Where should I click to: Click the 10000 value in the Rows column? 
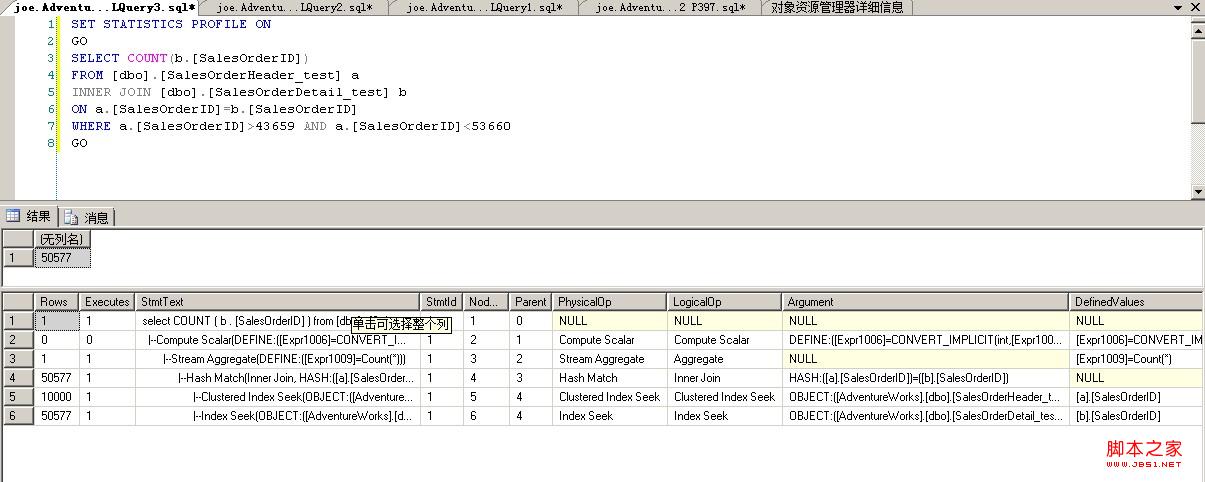coord(58,397)
